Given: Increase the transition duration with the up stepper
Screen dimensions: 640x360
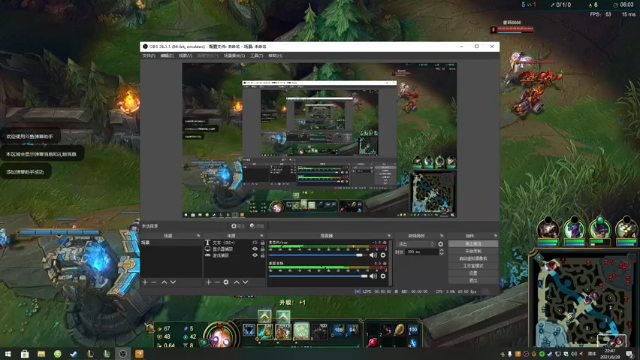Looking at the screenshot, I should coord(441,250).
